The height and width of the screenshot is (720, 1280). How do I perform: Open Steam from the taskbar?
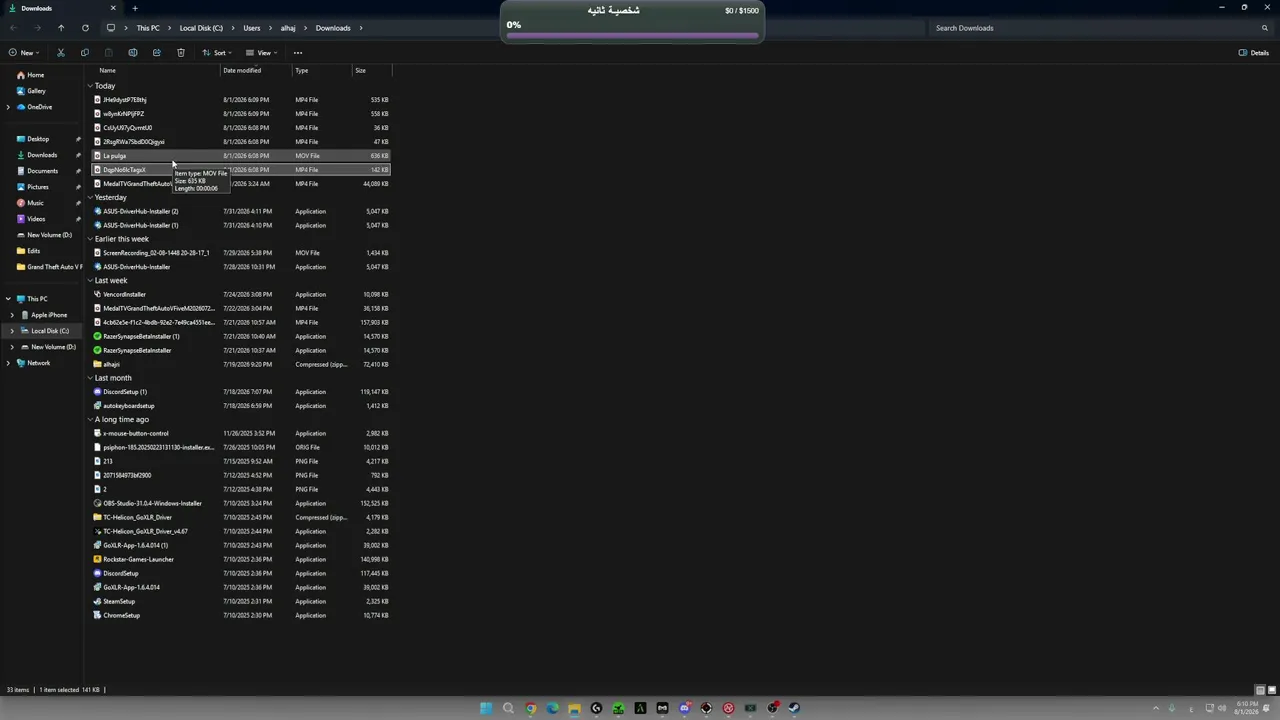coord(794,708)
